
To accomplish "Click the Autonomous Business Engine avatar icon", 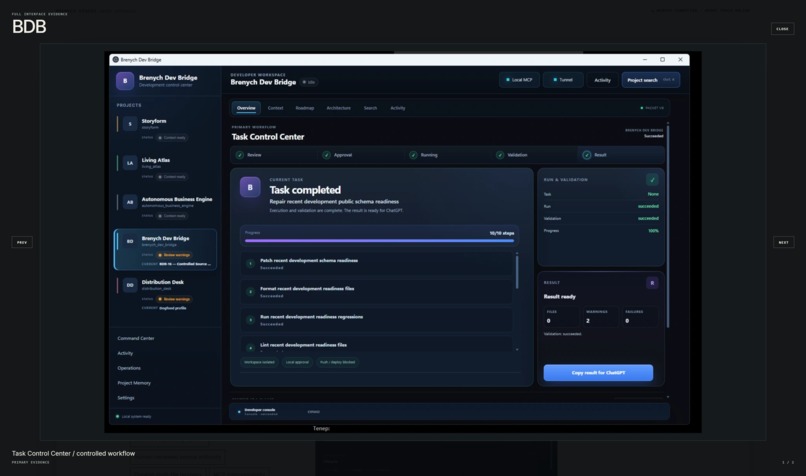I will click(130, 202).
